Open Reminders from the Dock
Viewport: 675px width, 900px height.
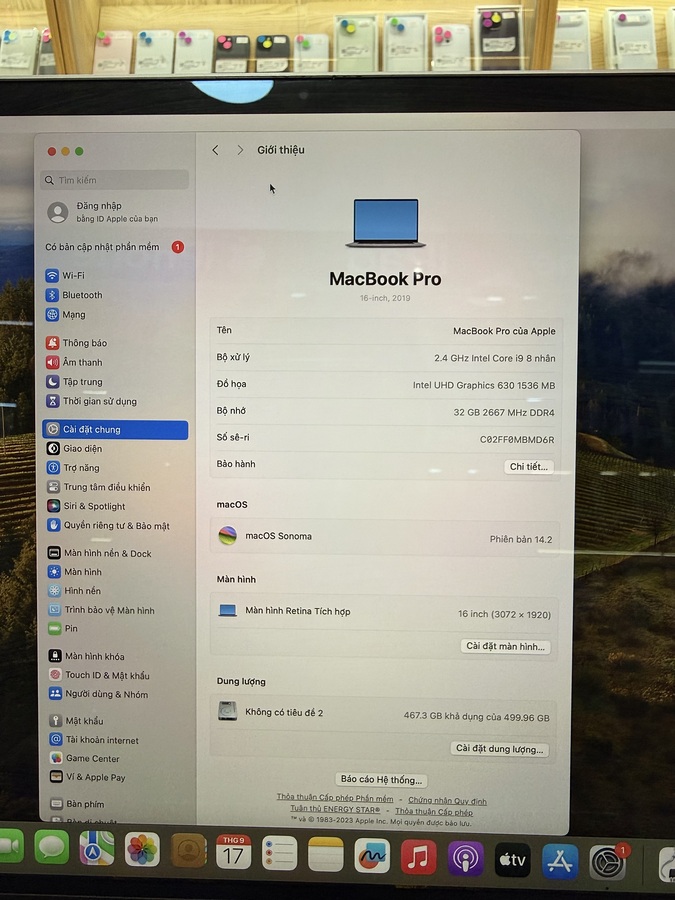280,854
